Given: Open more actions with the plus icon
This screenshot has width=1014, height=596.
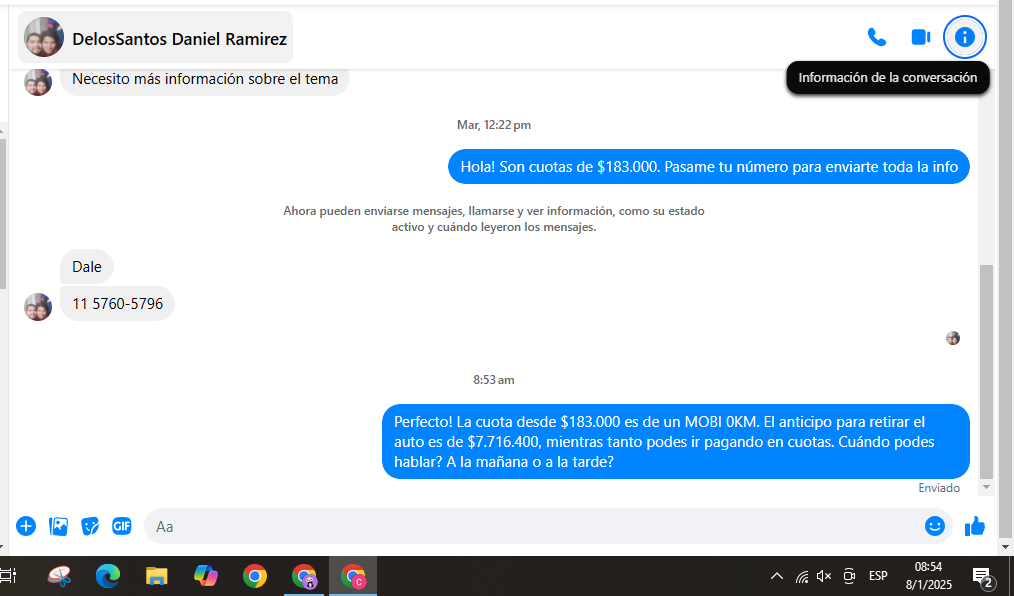Looking at the screenshot, I should pyautogui.click(x=26, y=526).
